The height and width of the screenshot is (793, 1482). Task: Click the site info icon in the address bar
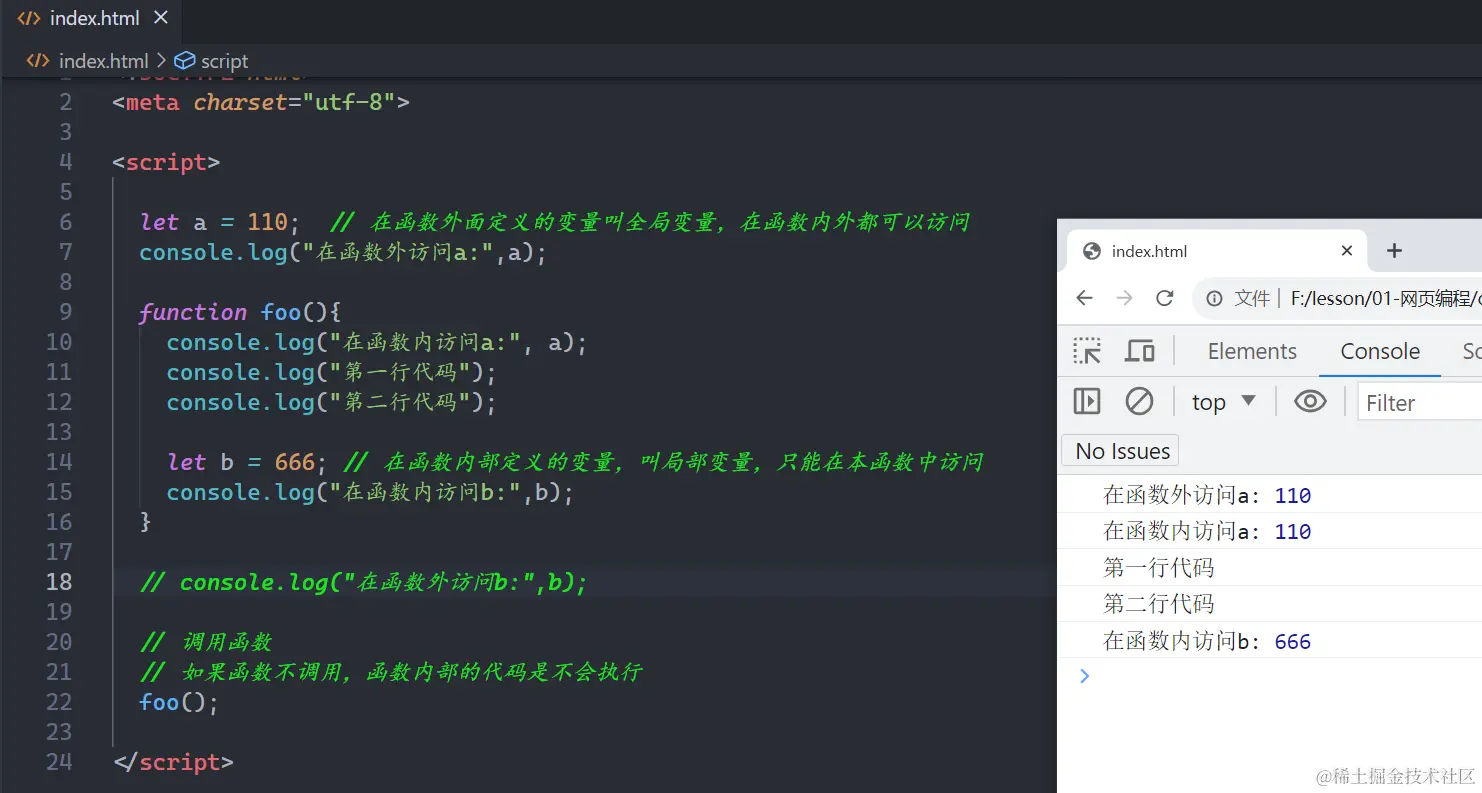1215,298
